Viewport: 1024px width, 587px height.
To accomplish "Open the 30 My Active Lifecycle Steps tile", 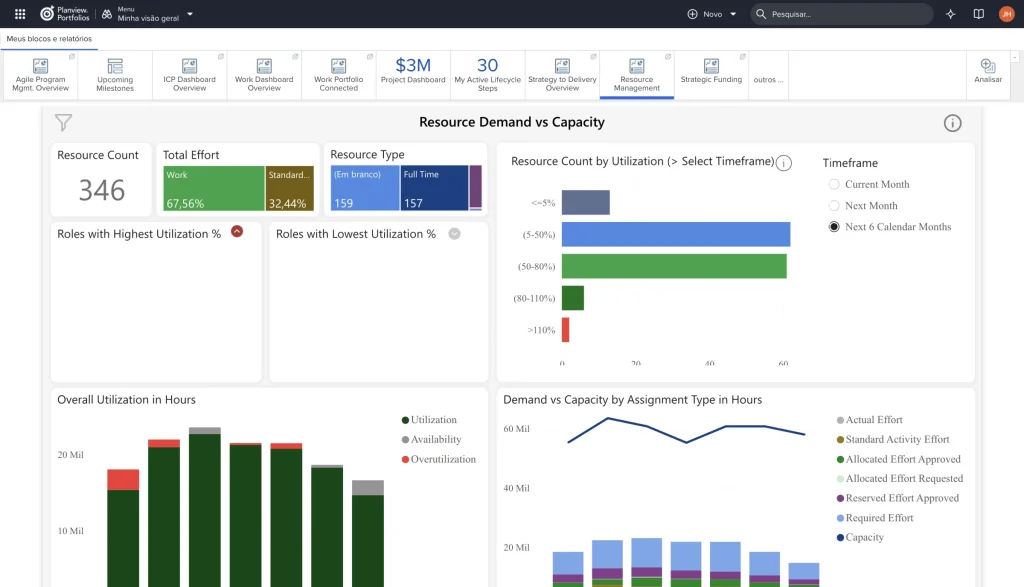I will click(487, 75).
